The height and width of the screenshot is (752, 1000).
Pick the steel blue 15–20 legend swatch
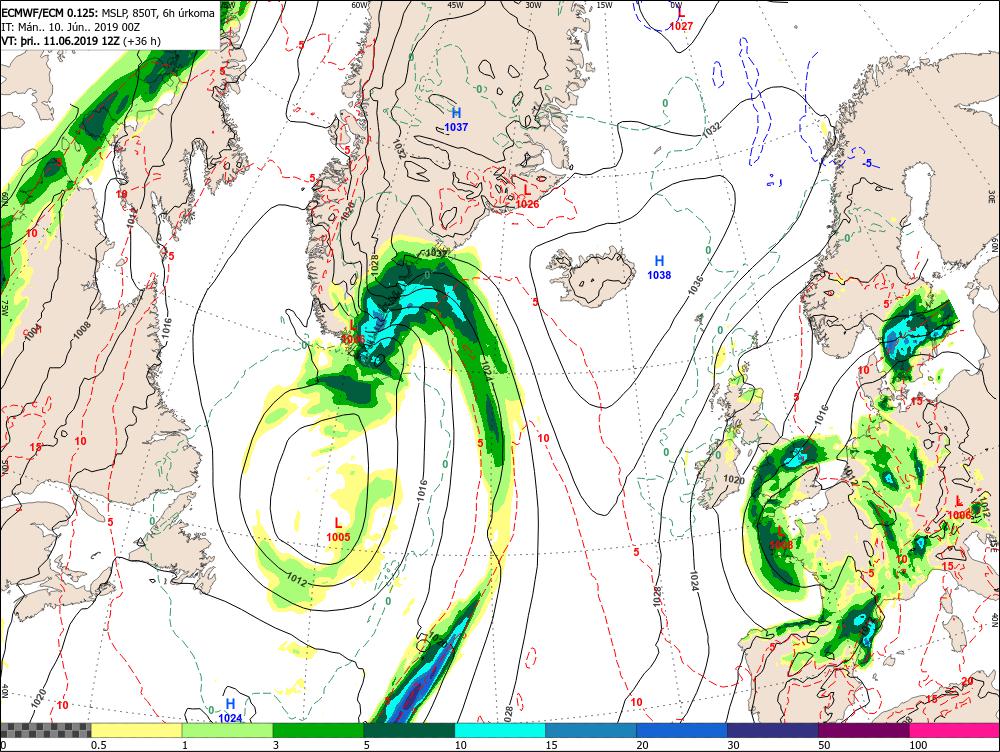click(x=591, y=730)
